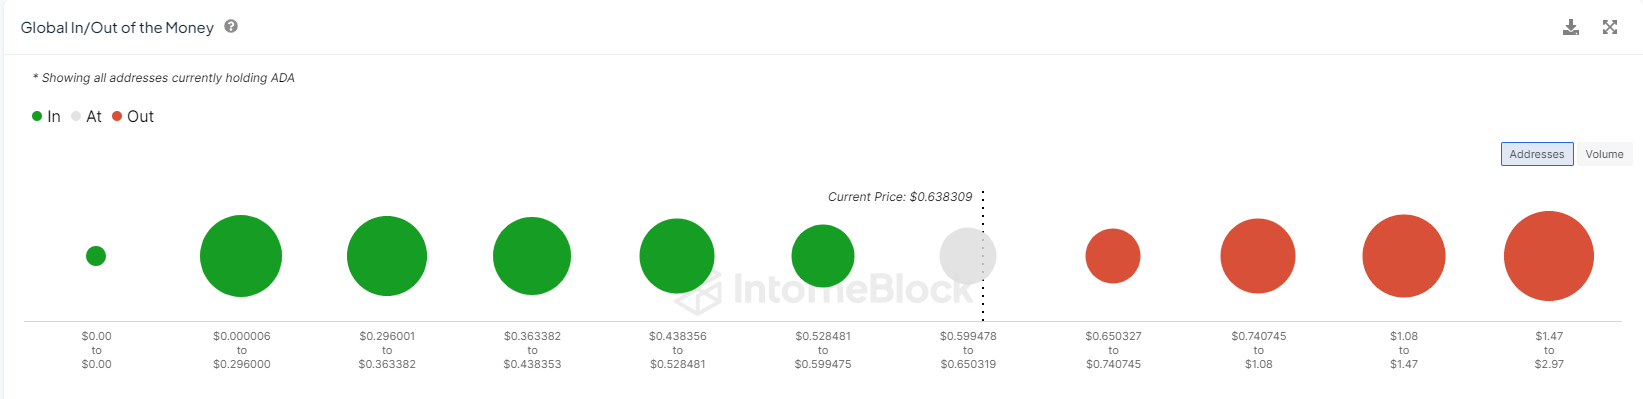Screen dimensions: 1643x399
Task: Click the tiny green $0.00 bubble
Action: [x=96, y=256]
